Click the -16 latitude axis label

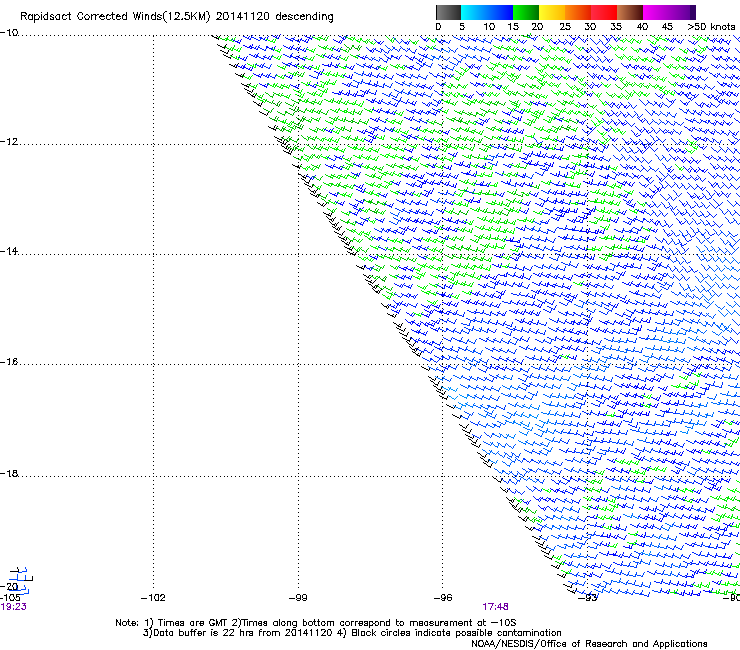tap(9, 362)
